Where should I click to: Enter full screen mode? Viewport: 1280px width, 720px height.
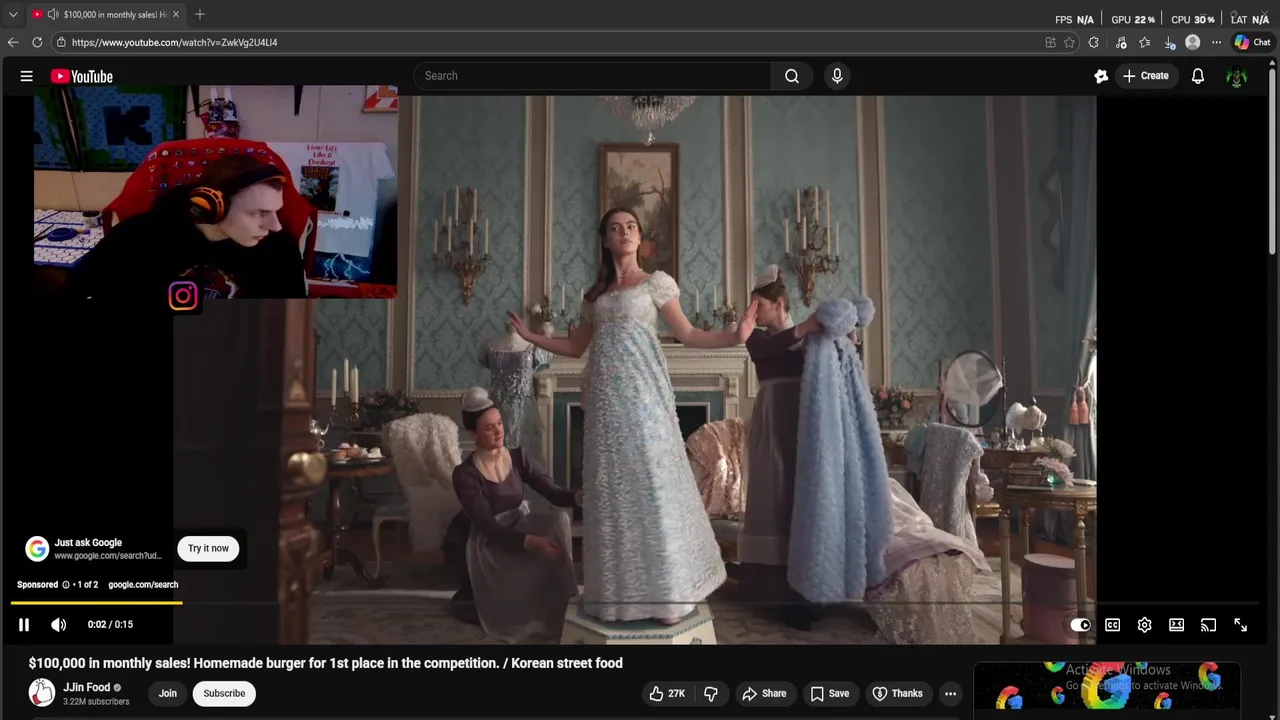click(1240, 625)
